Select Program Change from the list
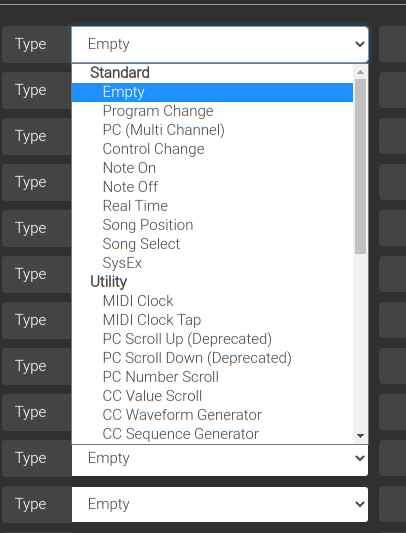Viewport: 406px width, 533px height. [x=212, y=111]
